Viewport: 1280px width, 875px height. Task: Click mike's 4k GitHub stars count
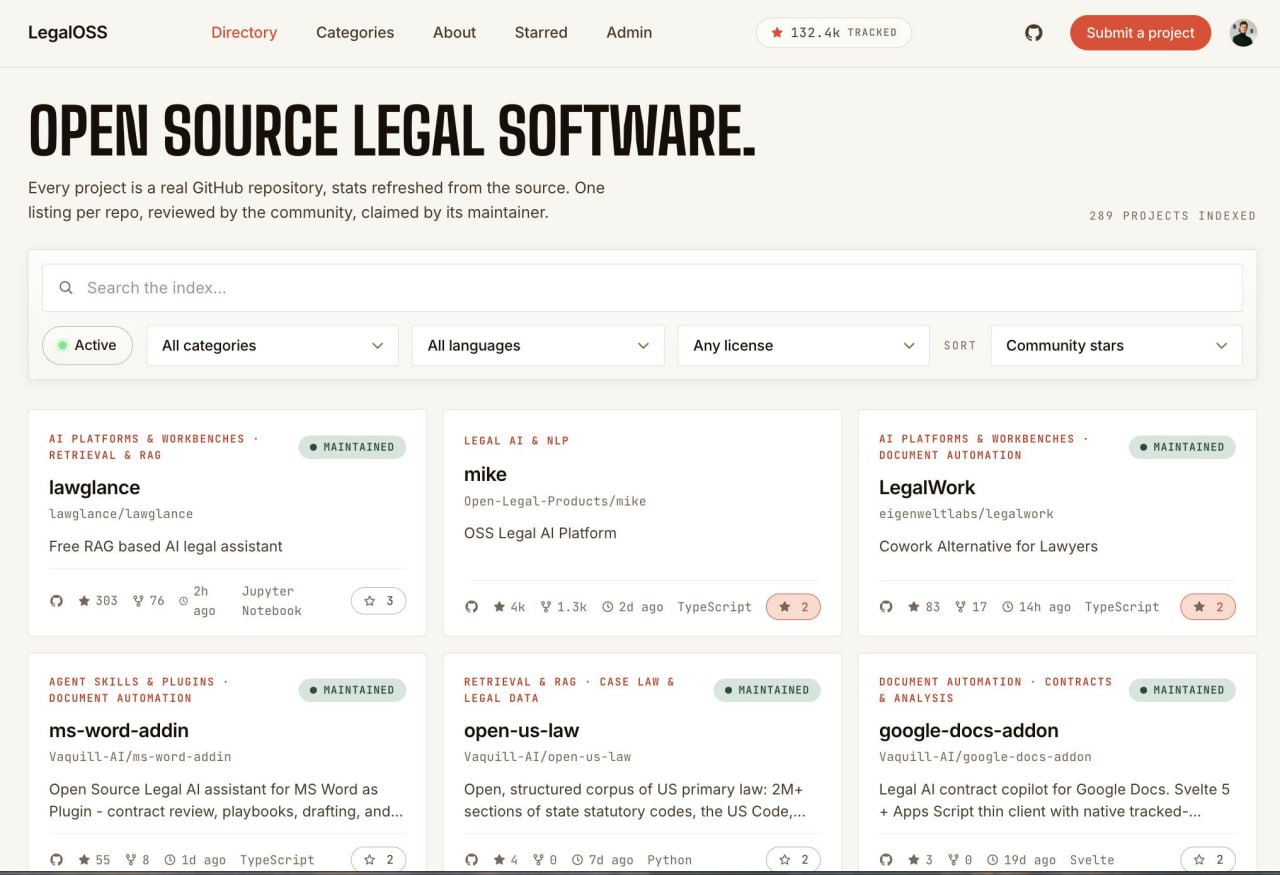(x=509, y=607)
